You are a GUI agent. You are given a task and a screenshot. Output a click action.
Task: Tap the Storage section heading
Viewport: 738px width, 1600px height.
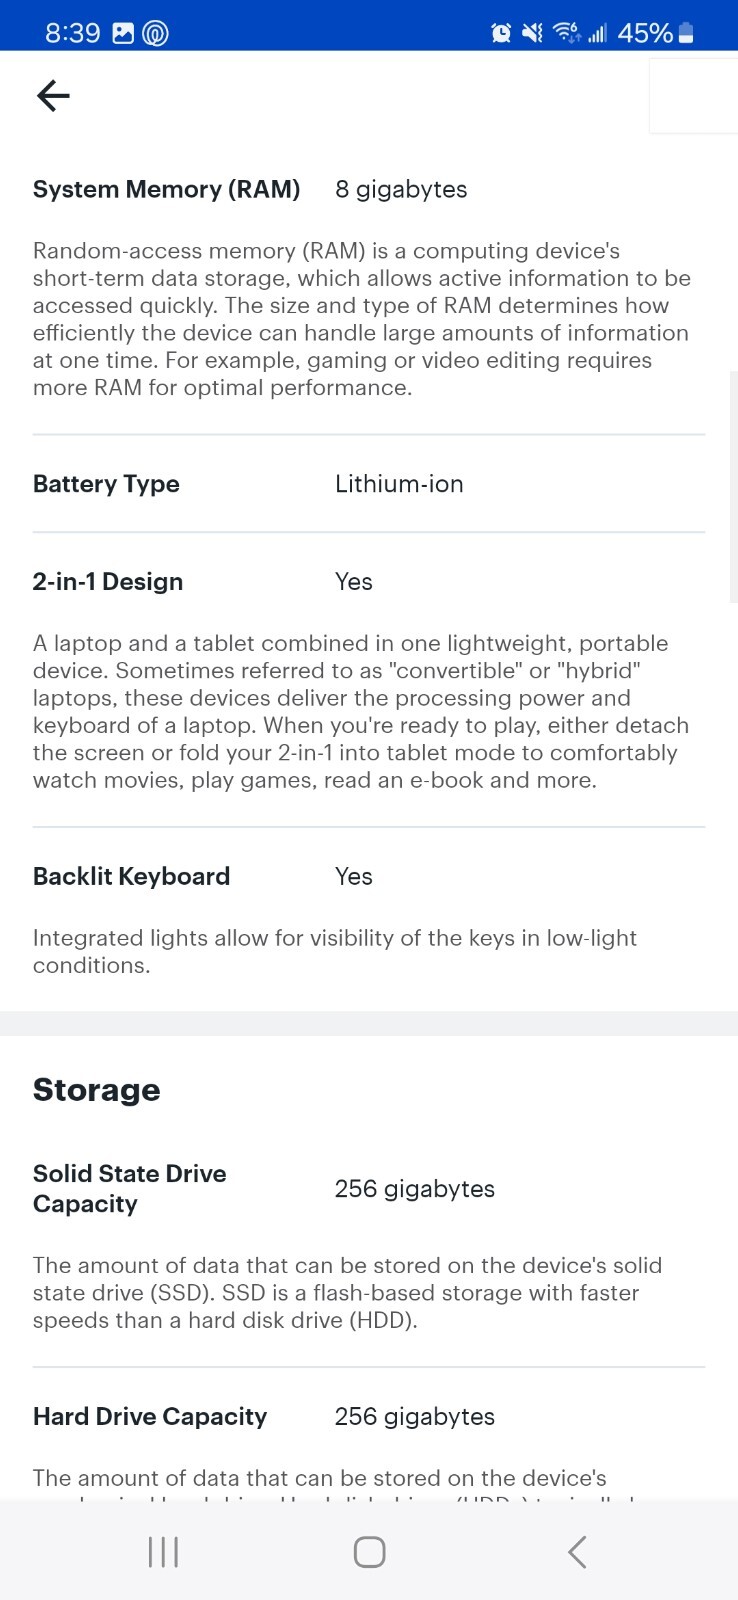(96, 1090)
